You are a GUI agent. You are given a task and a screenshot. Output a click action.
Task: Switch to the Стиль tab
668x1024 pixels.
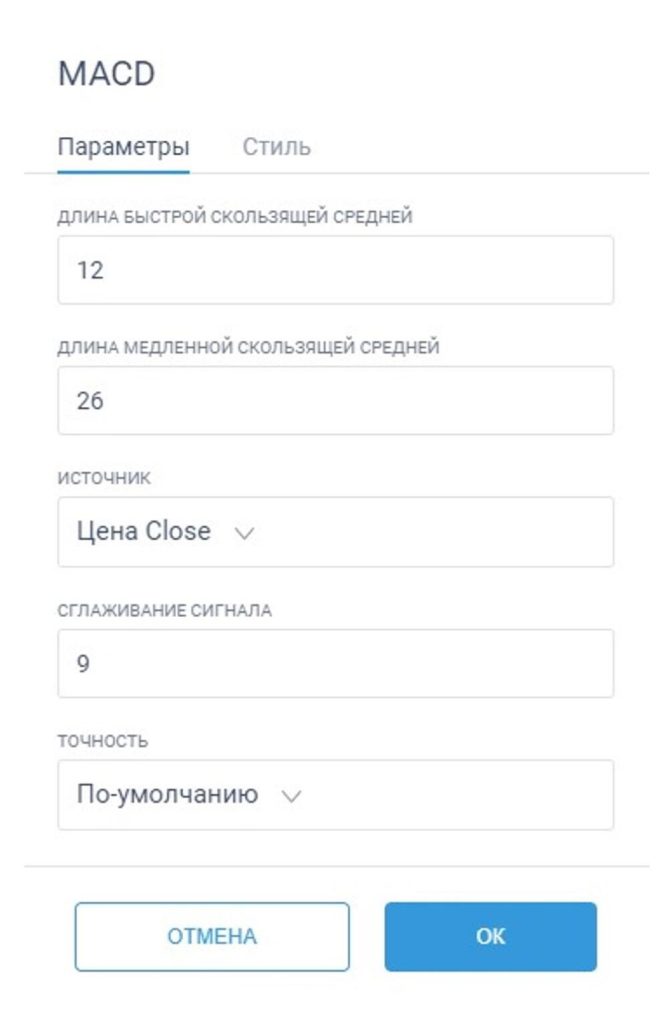276,147
